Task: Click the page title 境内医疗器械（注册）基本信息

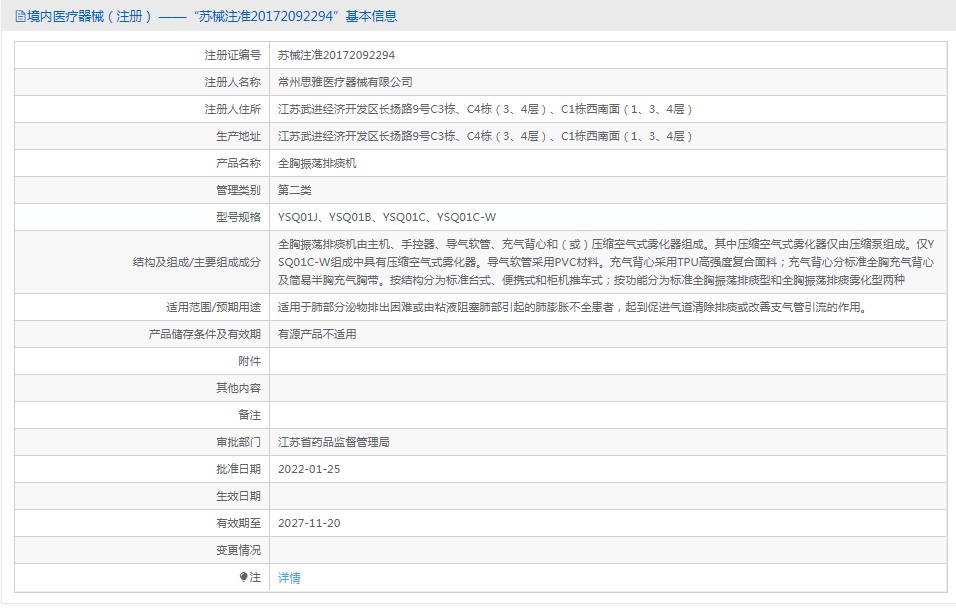Action: click(212, 16)
